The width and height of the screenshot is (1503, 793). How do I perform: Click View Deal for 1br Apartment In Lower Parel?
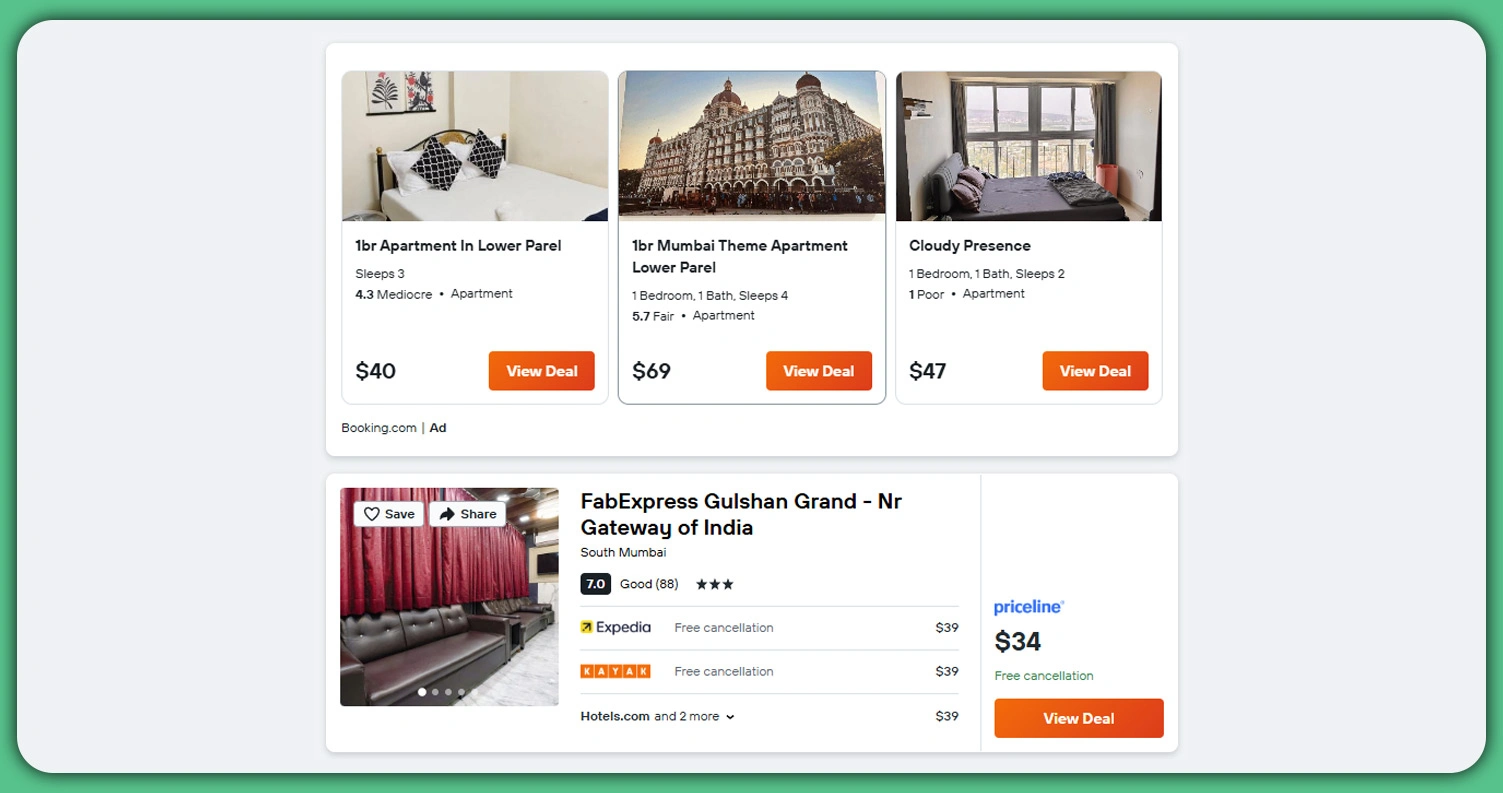pyautogui.click(x=542, y=371)
